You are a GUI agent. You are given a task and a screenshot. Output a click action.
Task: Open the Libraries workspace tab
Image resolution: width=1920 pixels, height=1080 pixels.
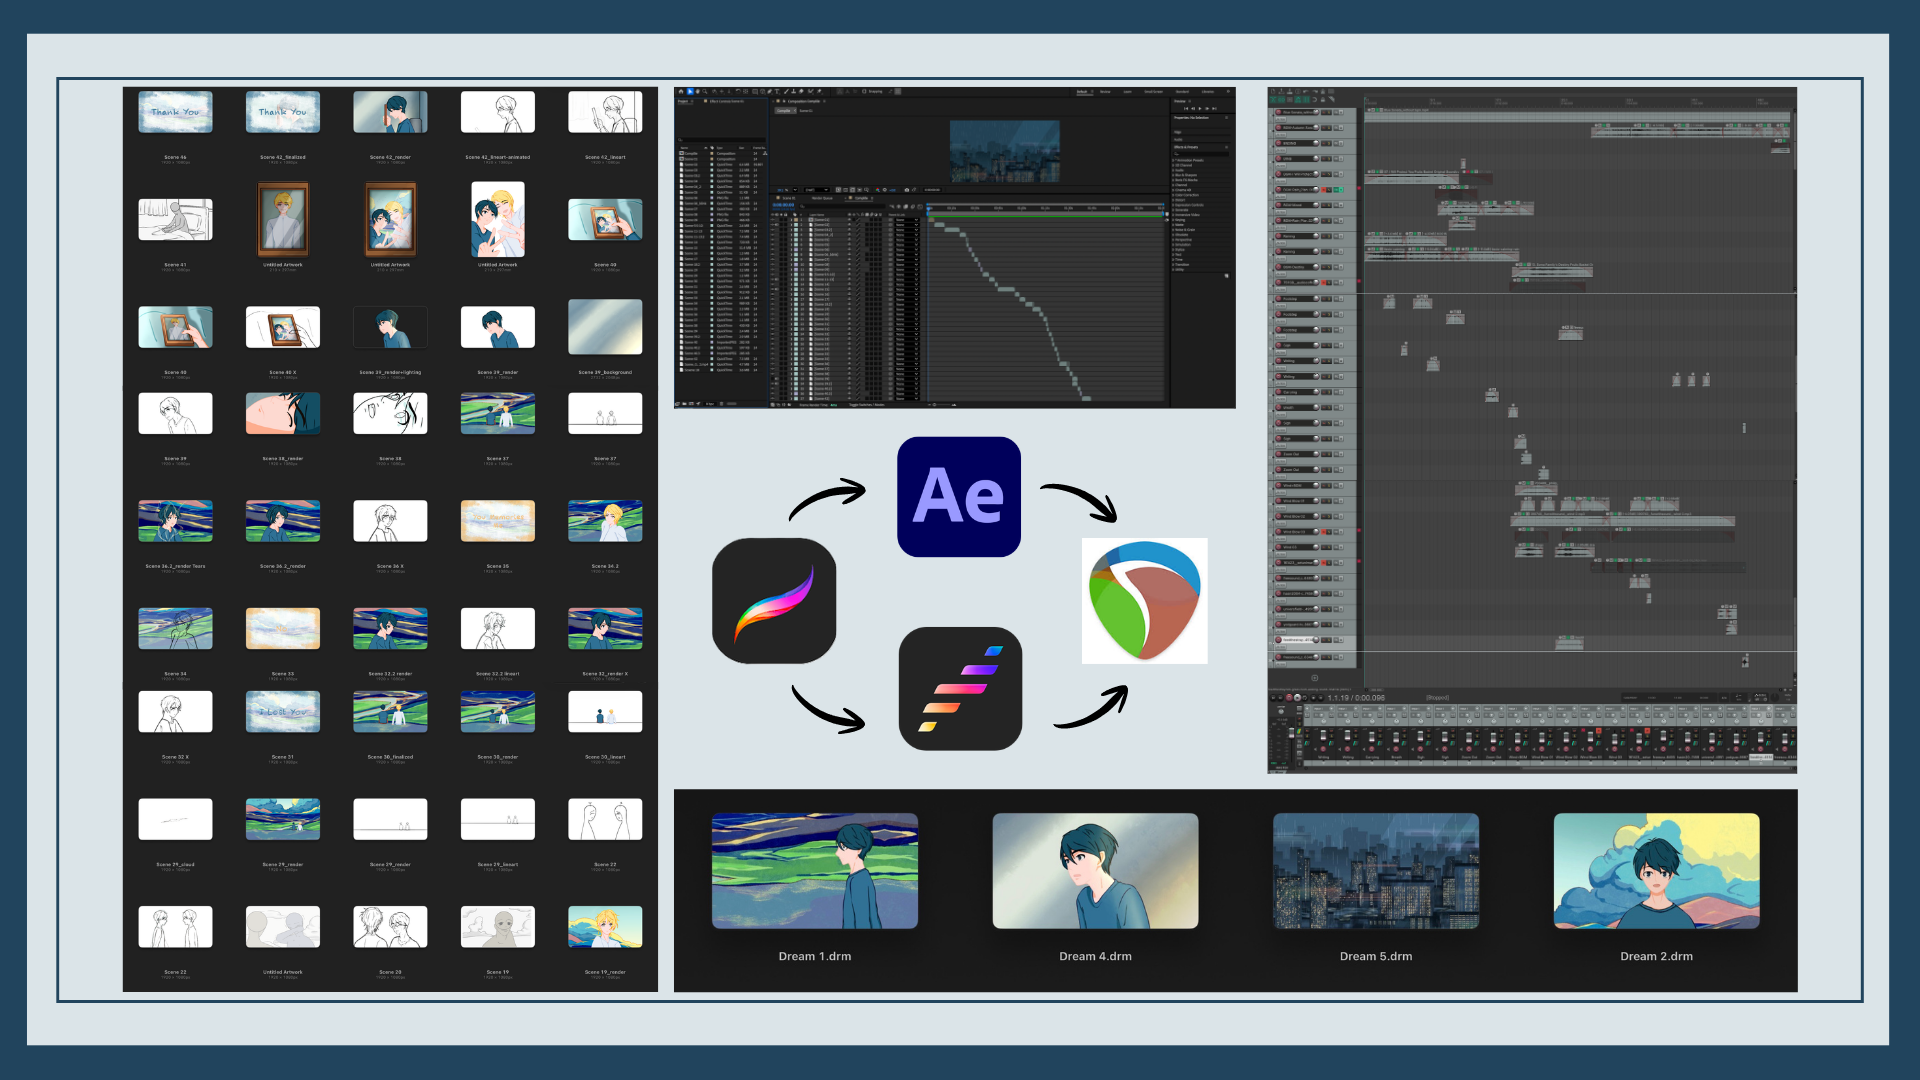1208,92
